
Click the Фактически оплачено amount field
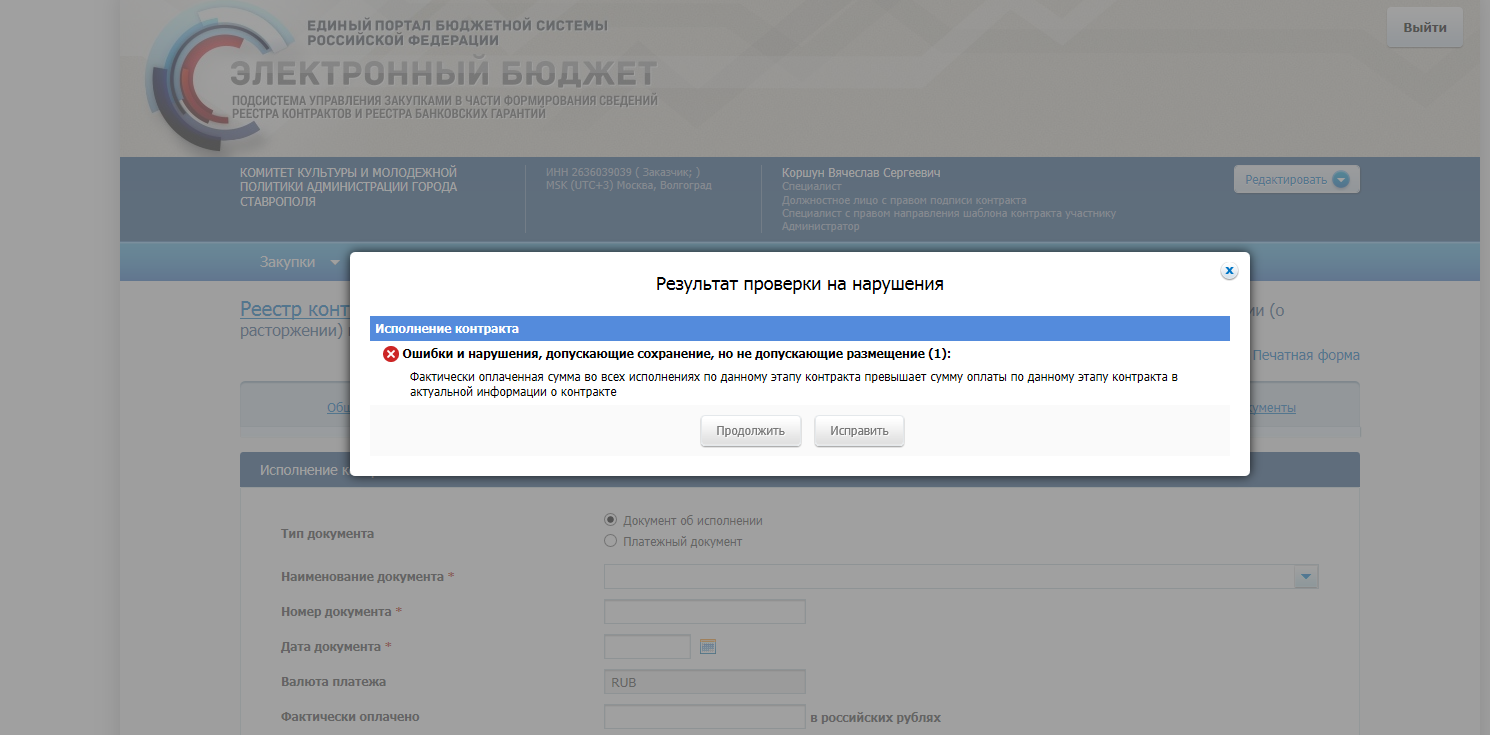pos(705,717)
